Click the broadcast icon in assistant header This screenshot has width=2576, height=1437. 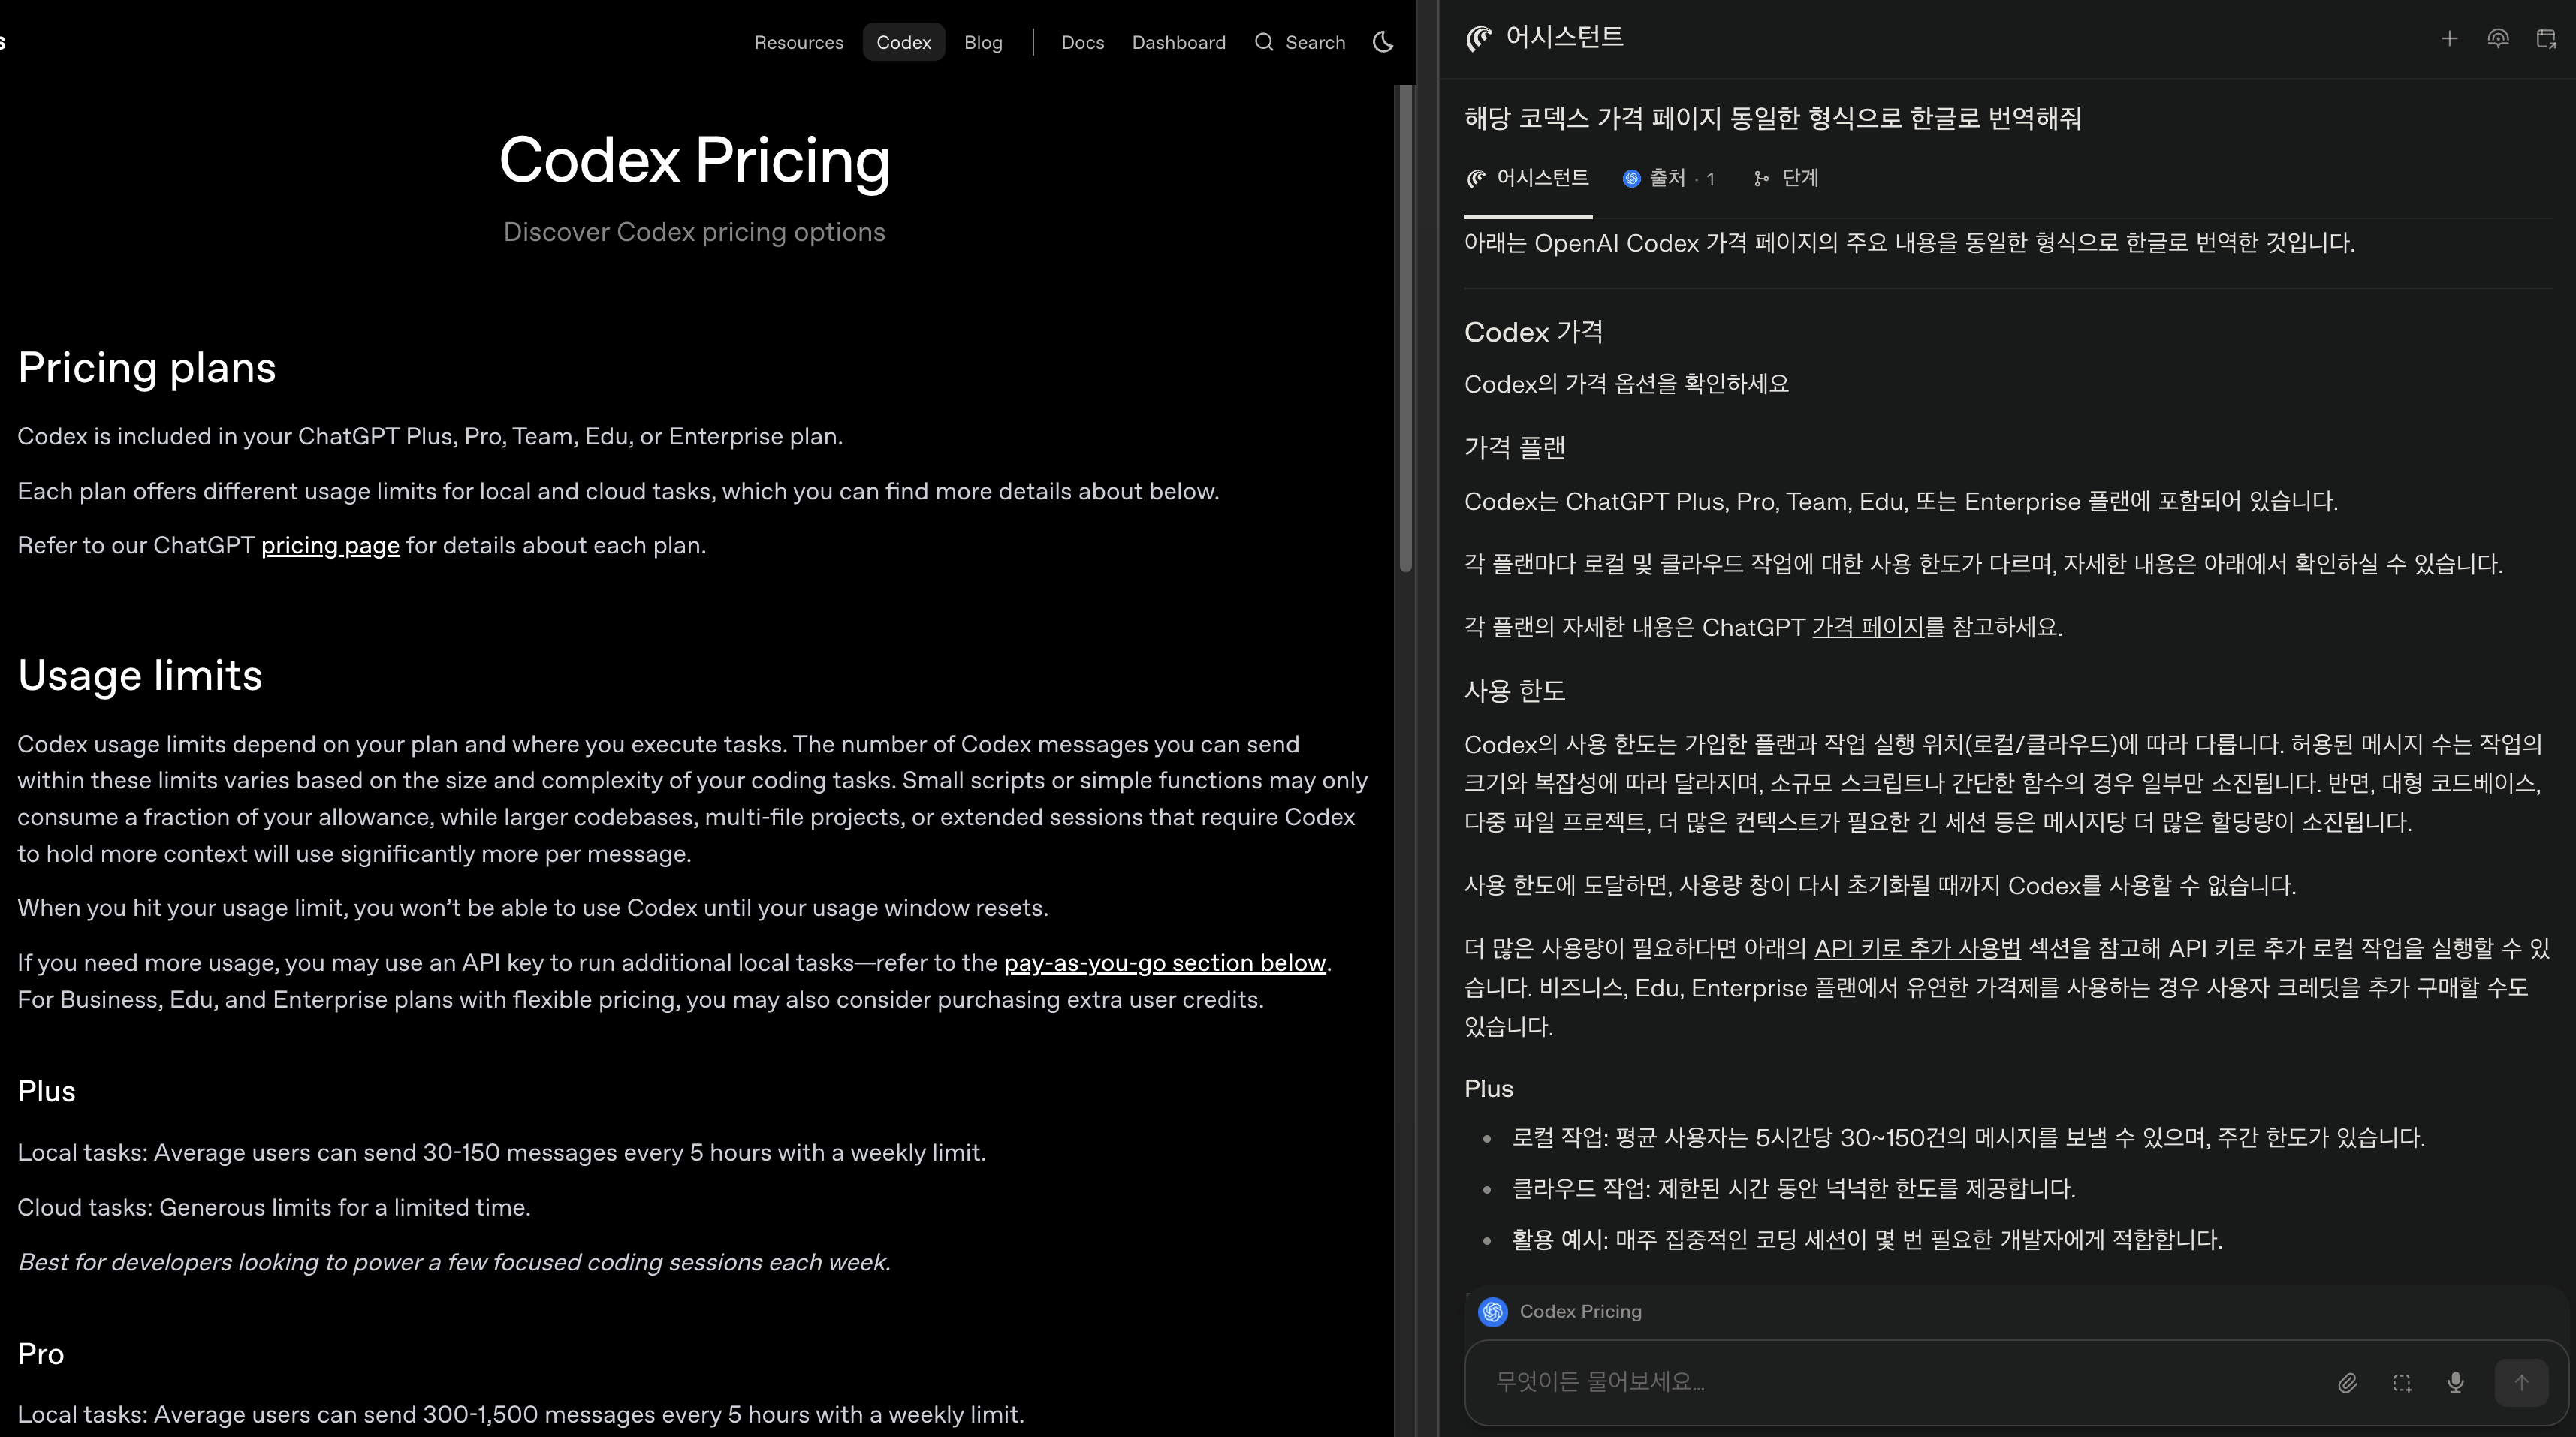coord(2497,39)
